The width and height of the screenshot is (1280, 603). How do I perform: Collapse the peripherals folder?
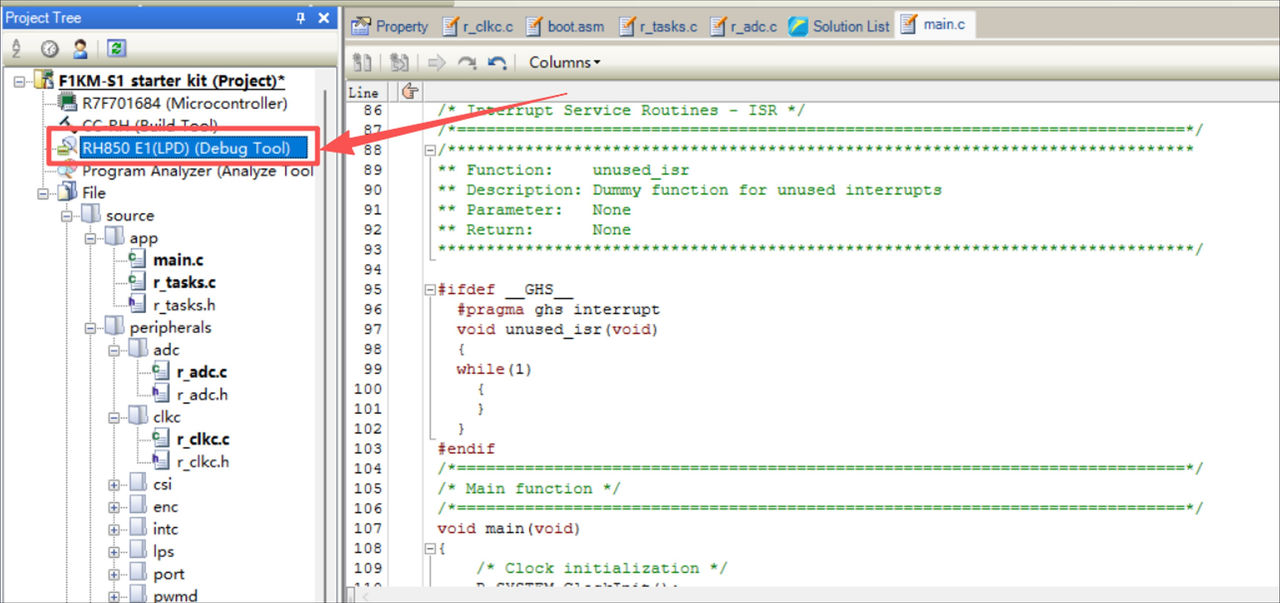[91, 327]
